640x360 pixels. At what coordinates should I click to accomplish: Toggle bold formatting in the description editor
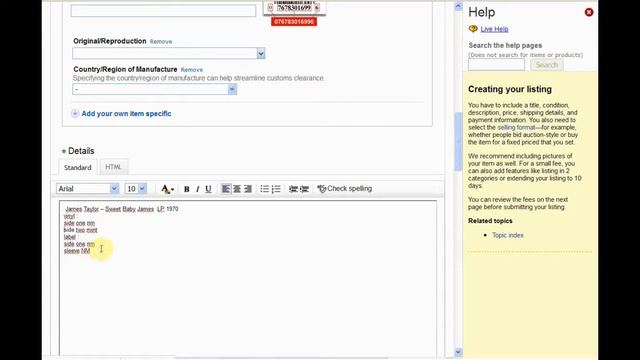tap(187, 189)
